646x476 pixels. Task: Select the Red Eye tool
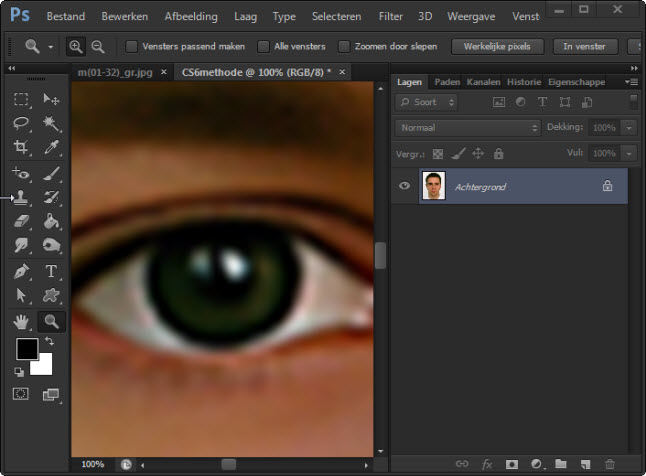(x=21, y=174)
